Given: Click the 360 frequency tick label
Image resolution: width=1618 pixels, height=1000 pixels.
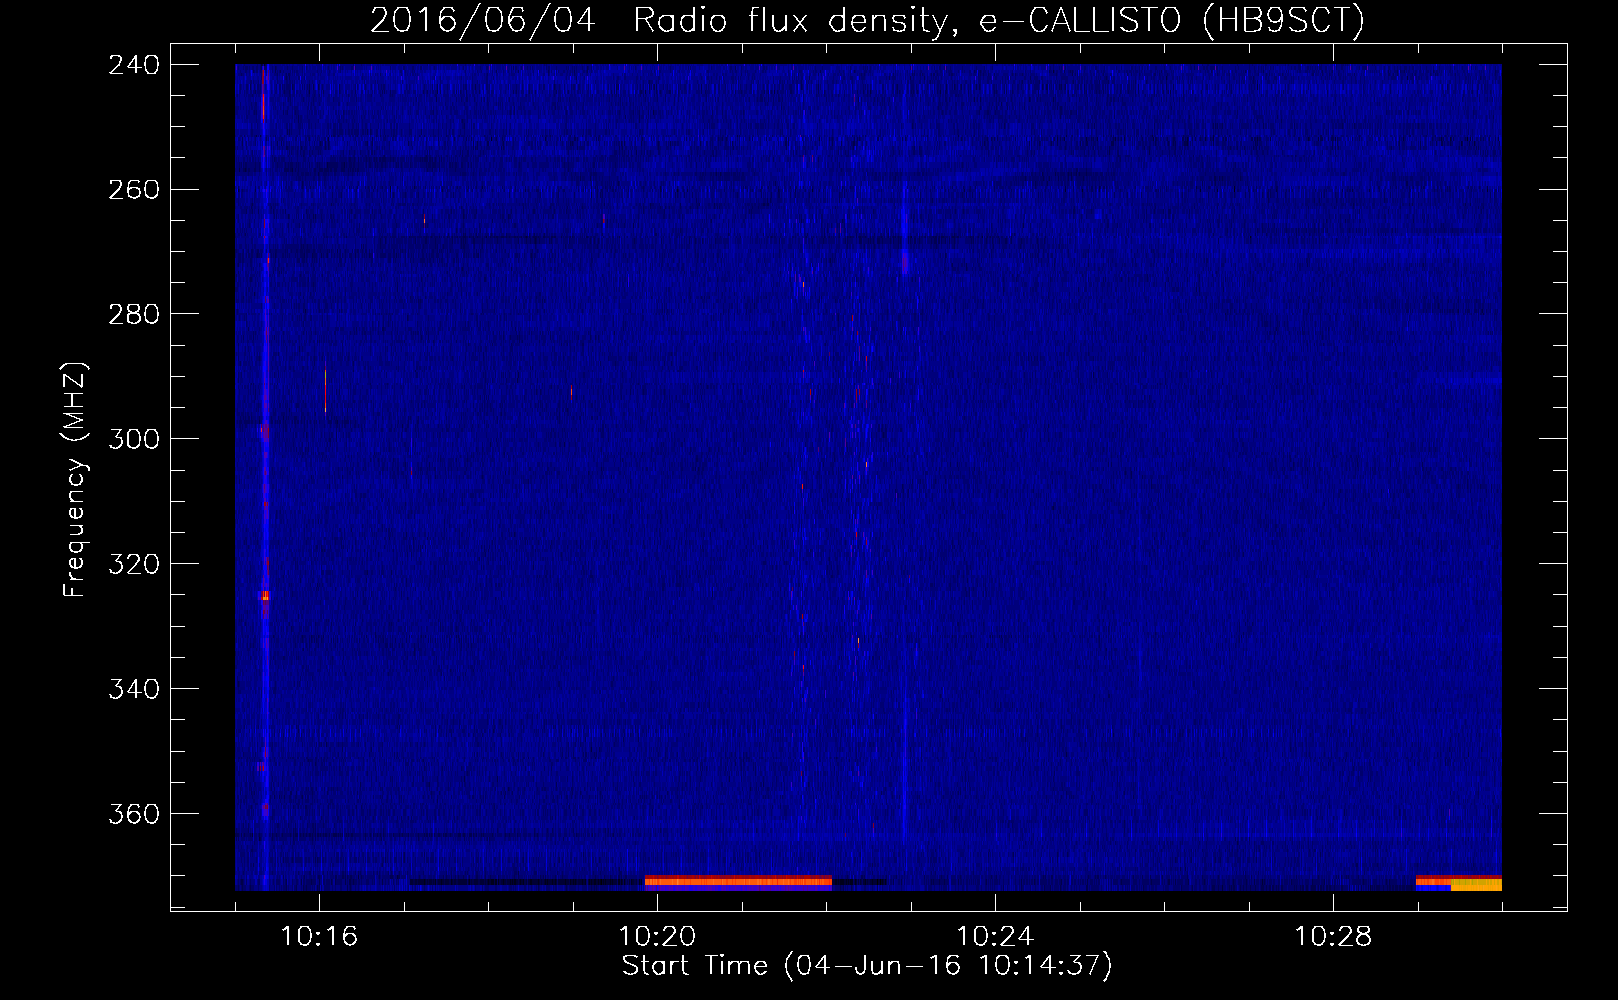Looking at the screenshot, I should 134,815.
